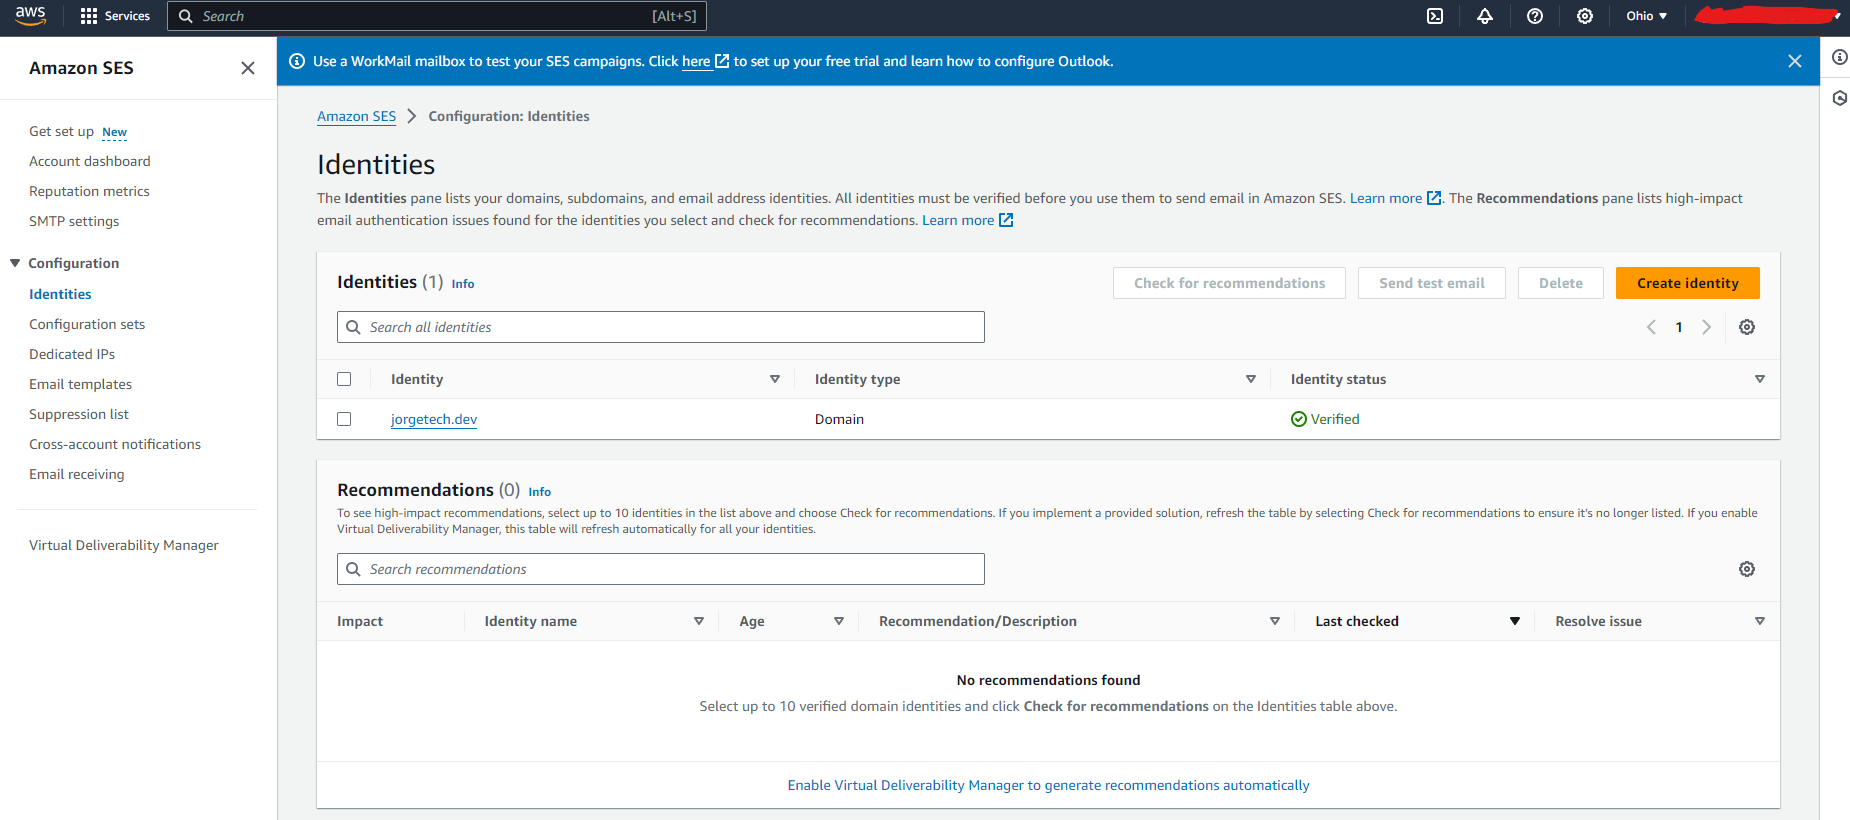Viewport: 1850px width, 820px height.
Task: Click Learn more link after 'check for recommendations'
Action: pos(958,220)
